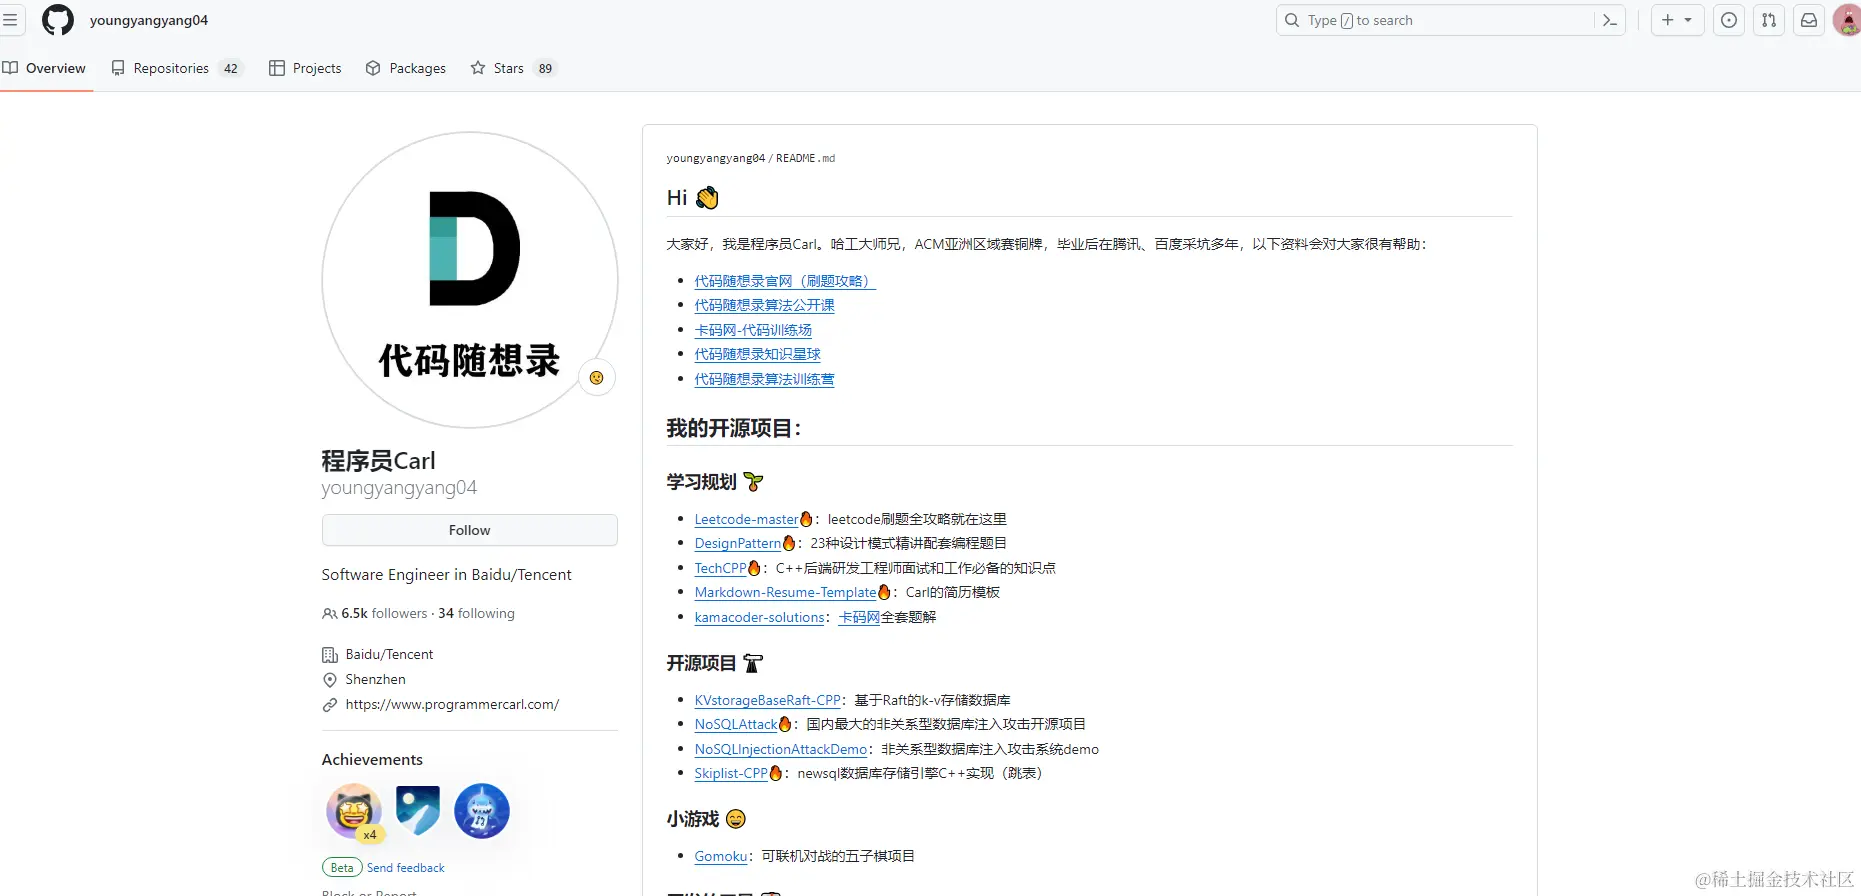Open the KVstorageBaseRaft-CPP repository link
Viewport: 1861px width, 896px height.
tap(767, 700)
